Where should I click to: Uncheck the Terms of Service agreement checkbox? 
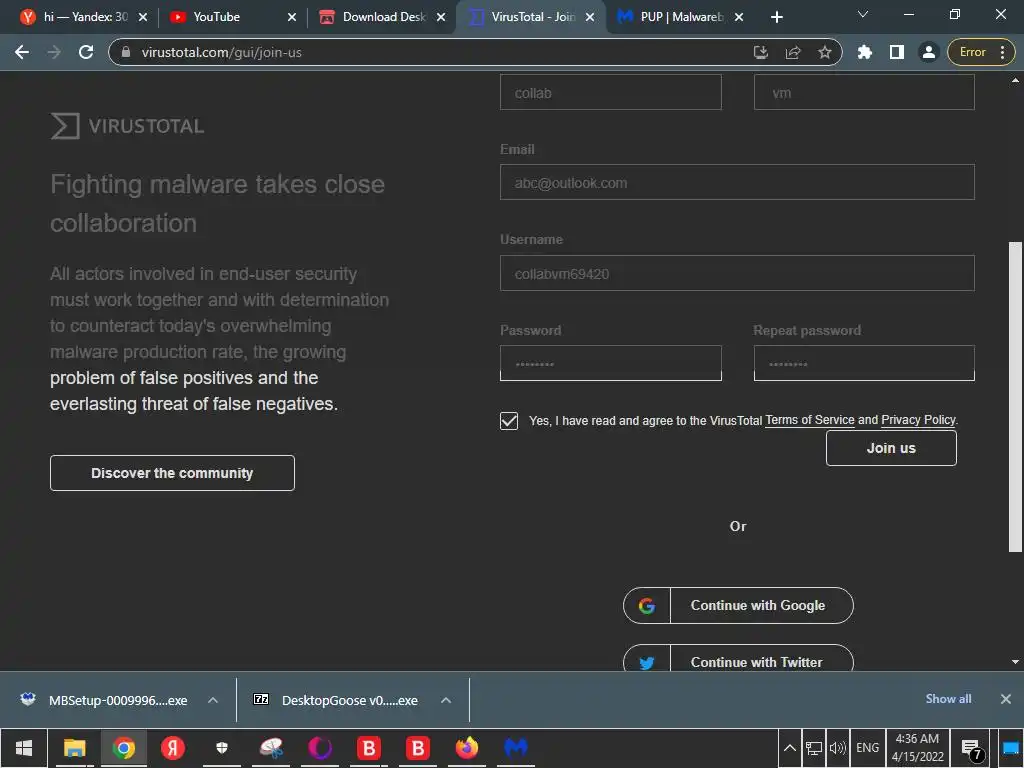[x=509, y=421]
